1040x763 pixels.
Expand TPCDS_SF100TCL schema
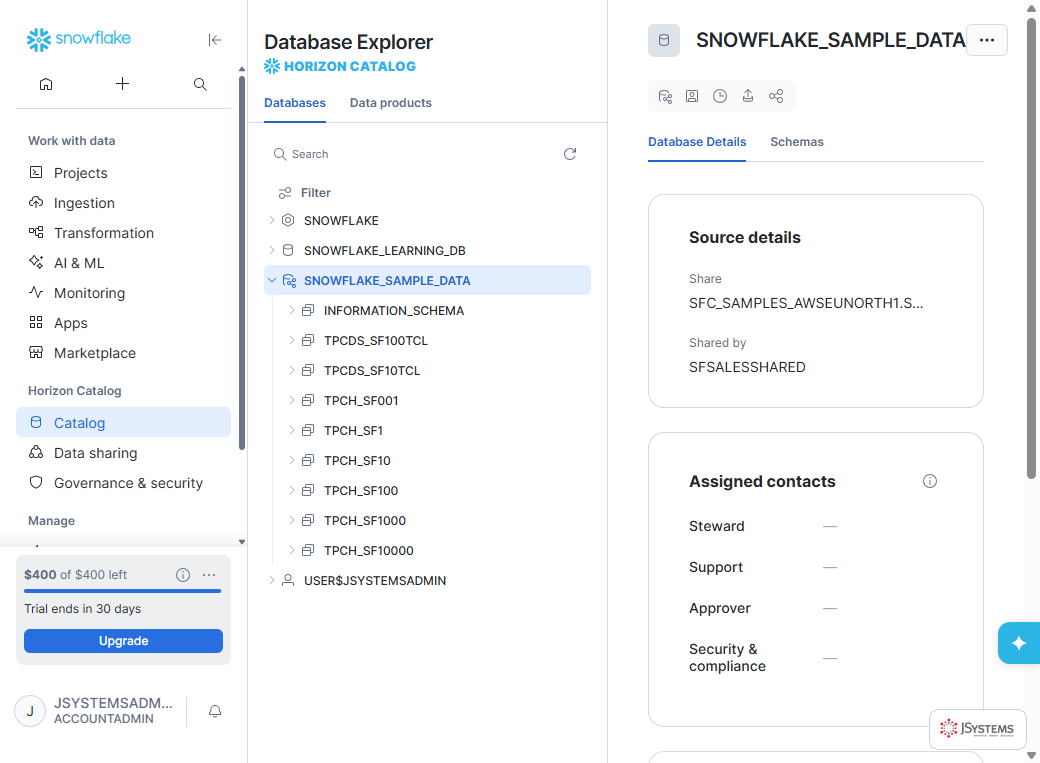pyautogui.click(x=291, y=340)
